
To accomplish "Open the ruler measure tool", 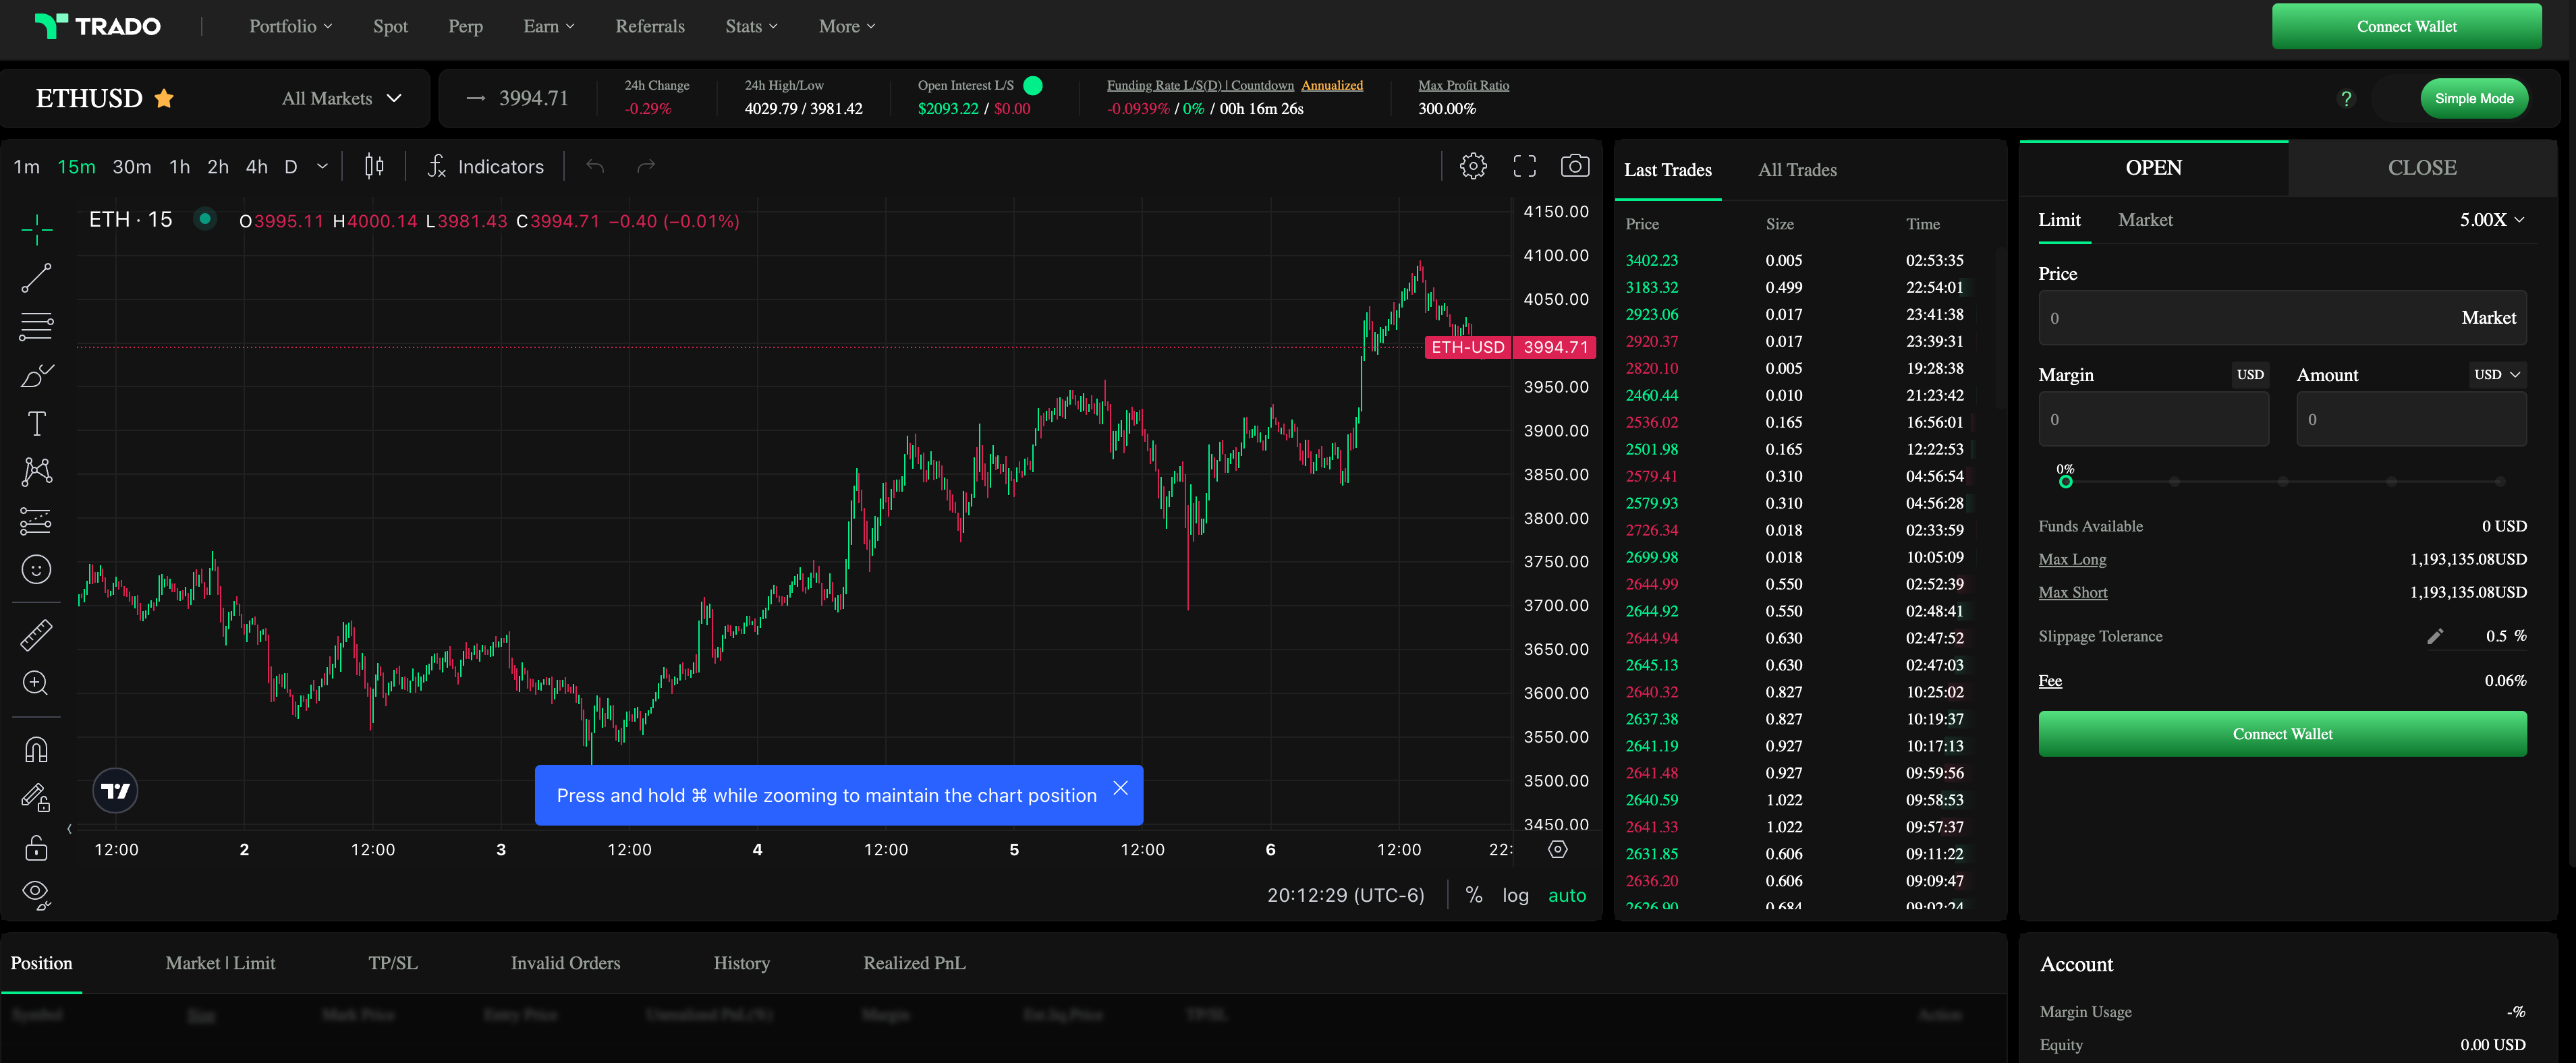I will point(37,635).
